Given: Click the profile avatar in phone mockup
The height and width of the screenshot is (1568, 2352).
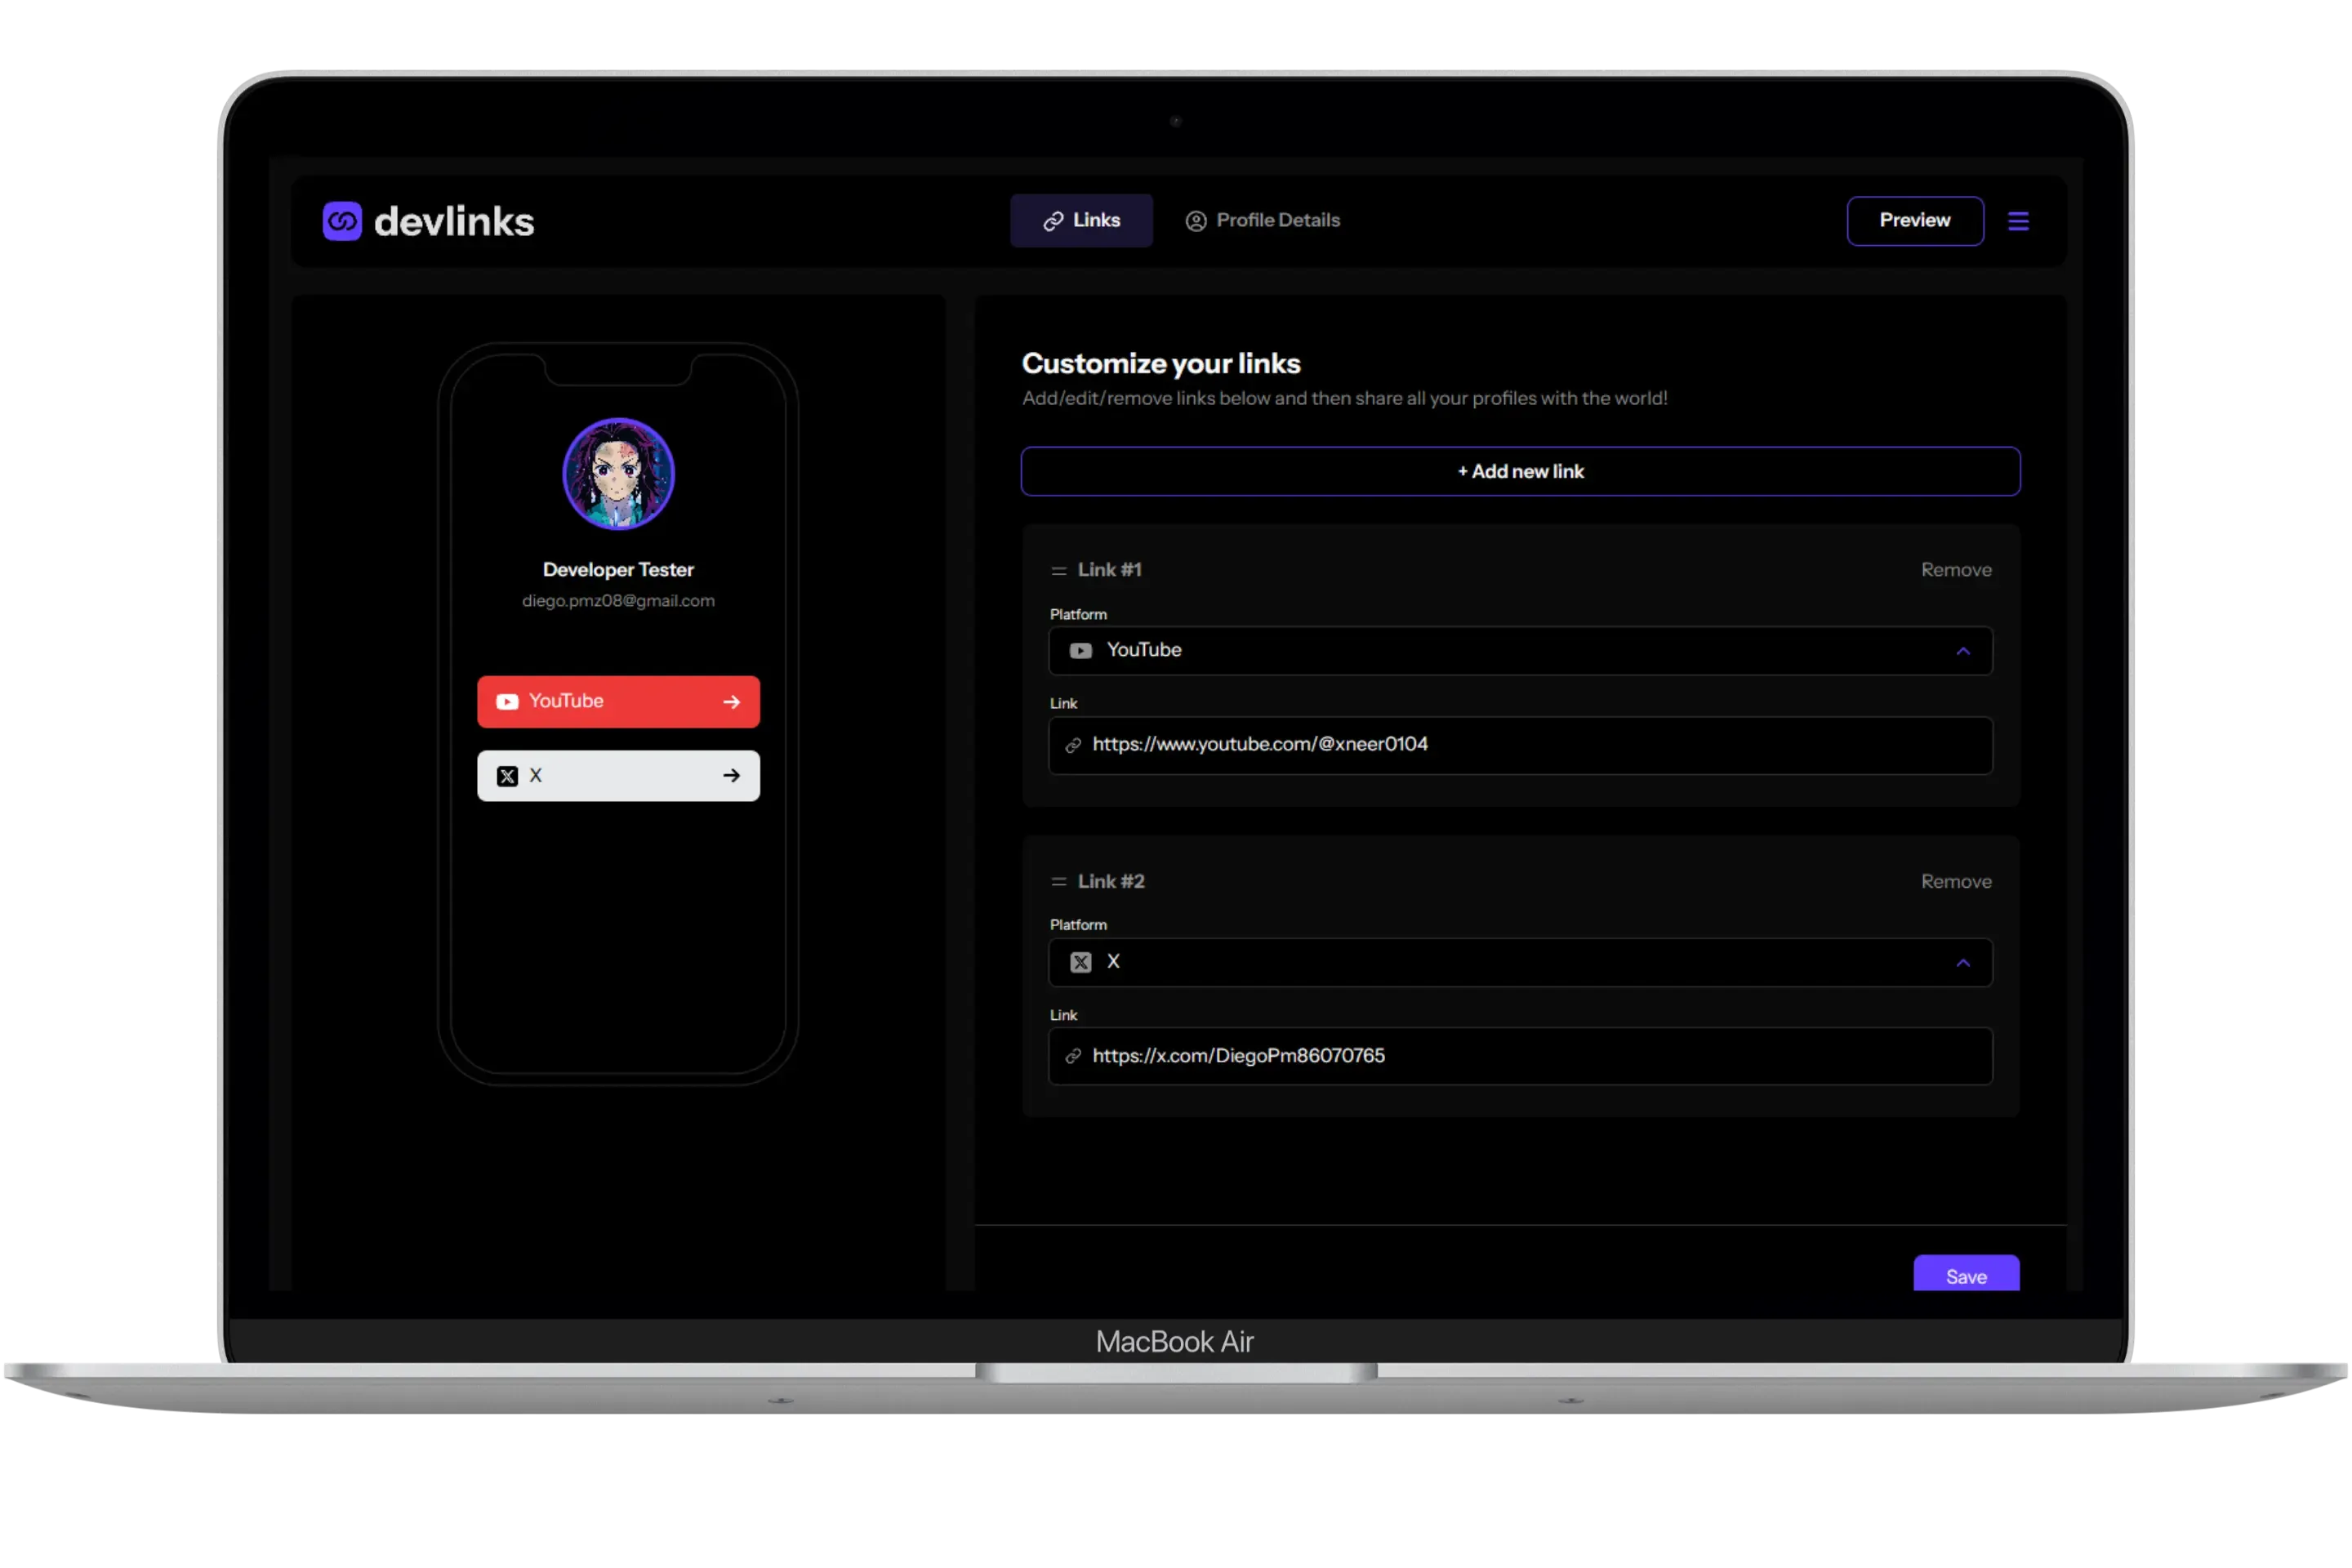Looking at the screenshot, I should tap(618, 474).
